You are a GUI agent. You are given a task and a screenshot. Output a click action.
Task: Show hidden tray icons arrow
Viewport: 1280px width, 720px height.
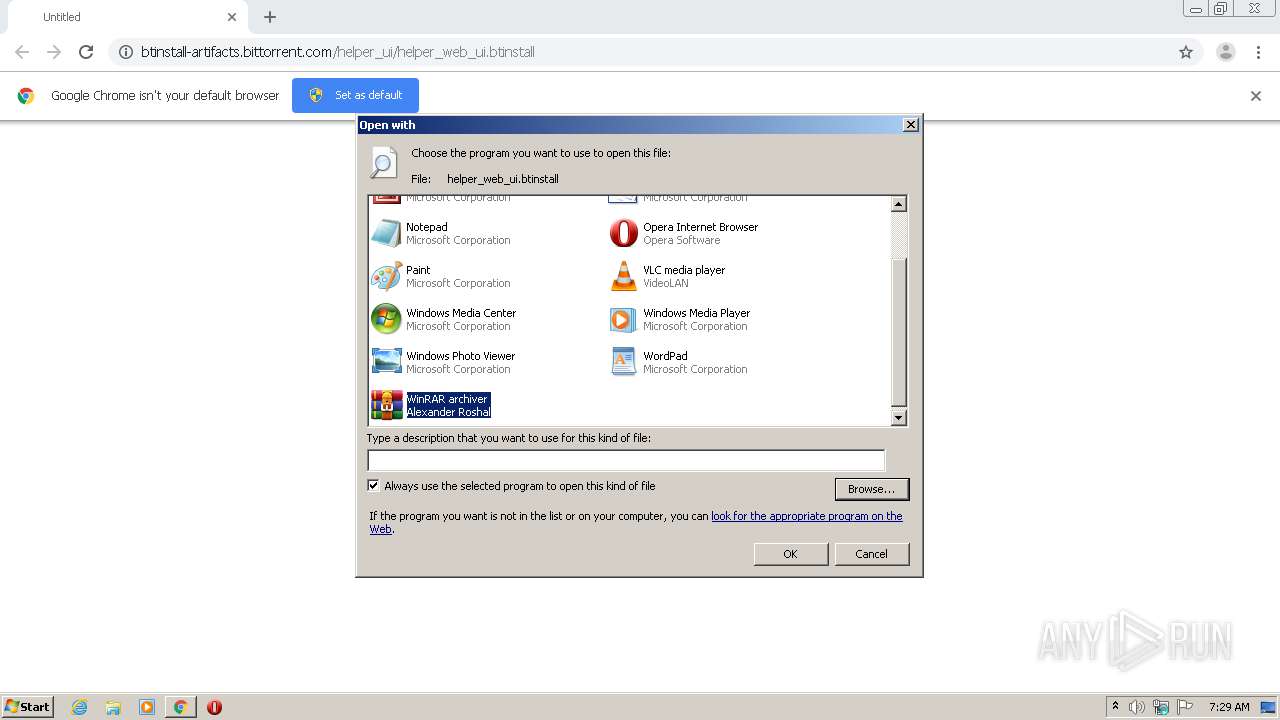(1115, 706)
